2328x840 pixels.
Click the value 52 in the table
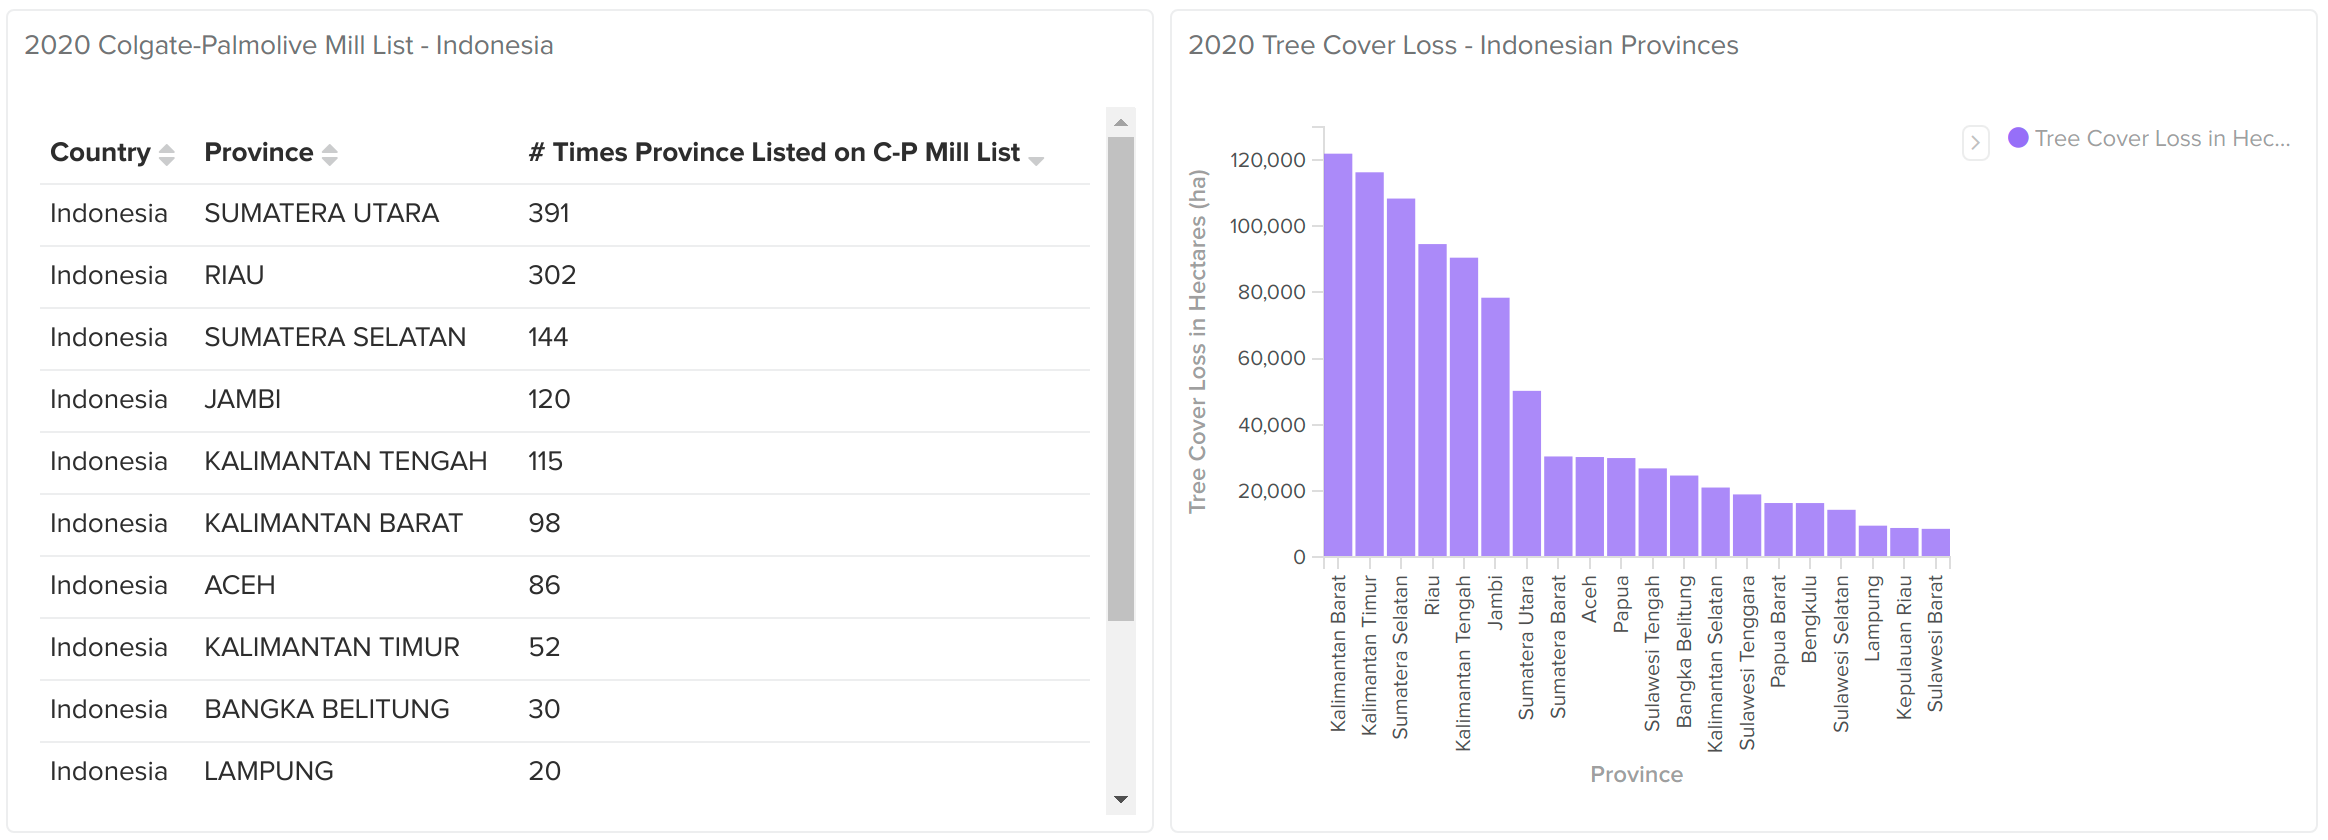pos(544,647)
